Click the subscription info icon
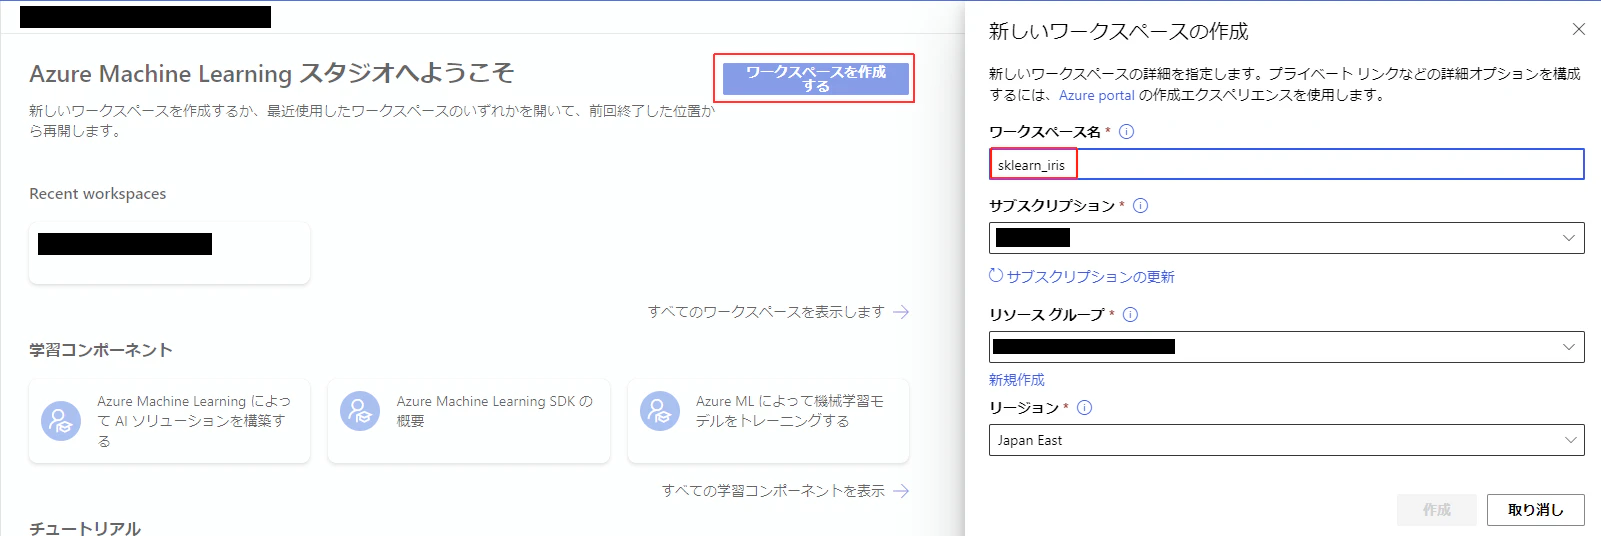This screenshot has width=1601, height=536. (x=1140, y=206)
